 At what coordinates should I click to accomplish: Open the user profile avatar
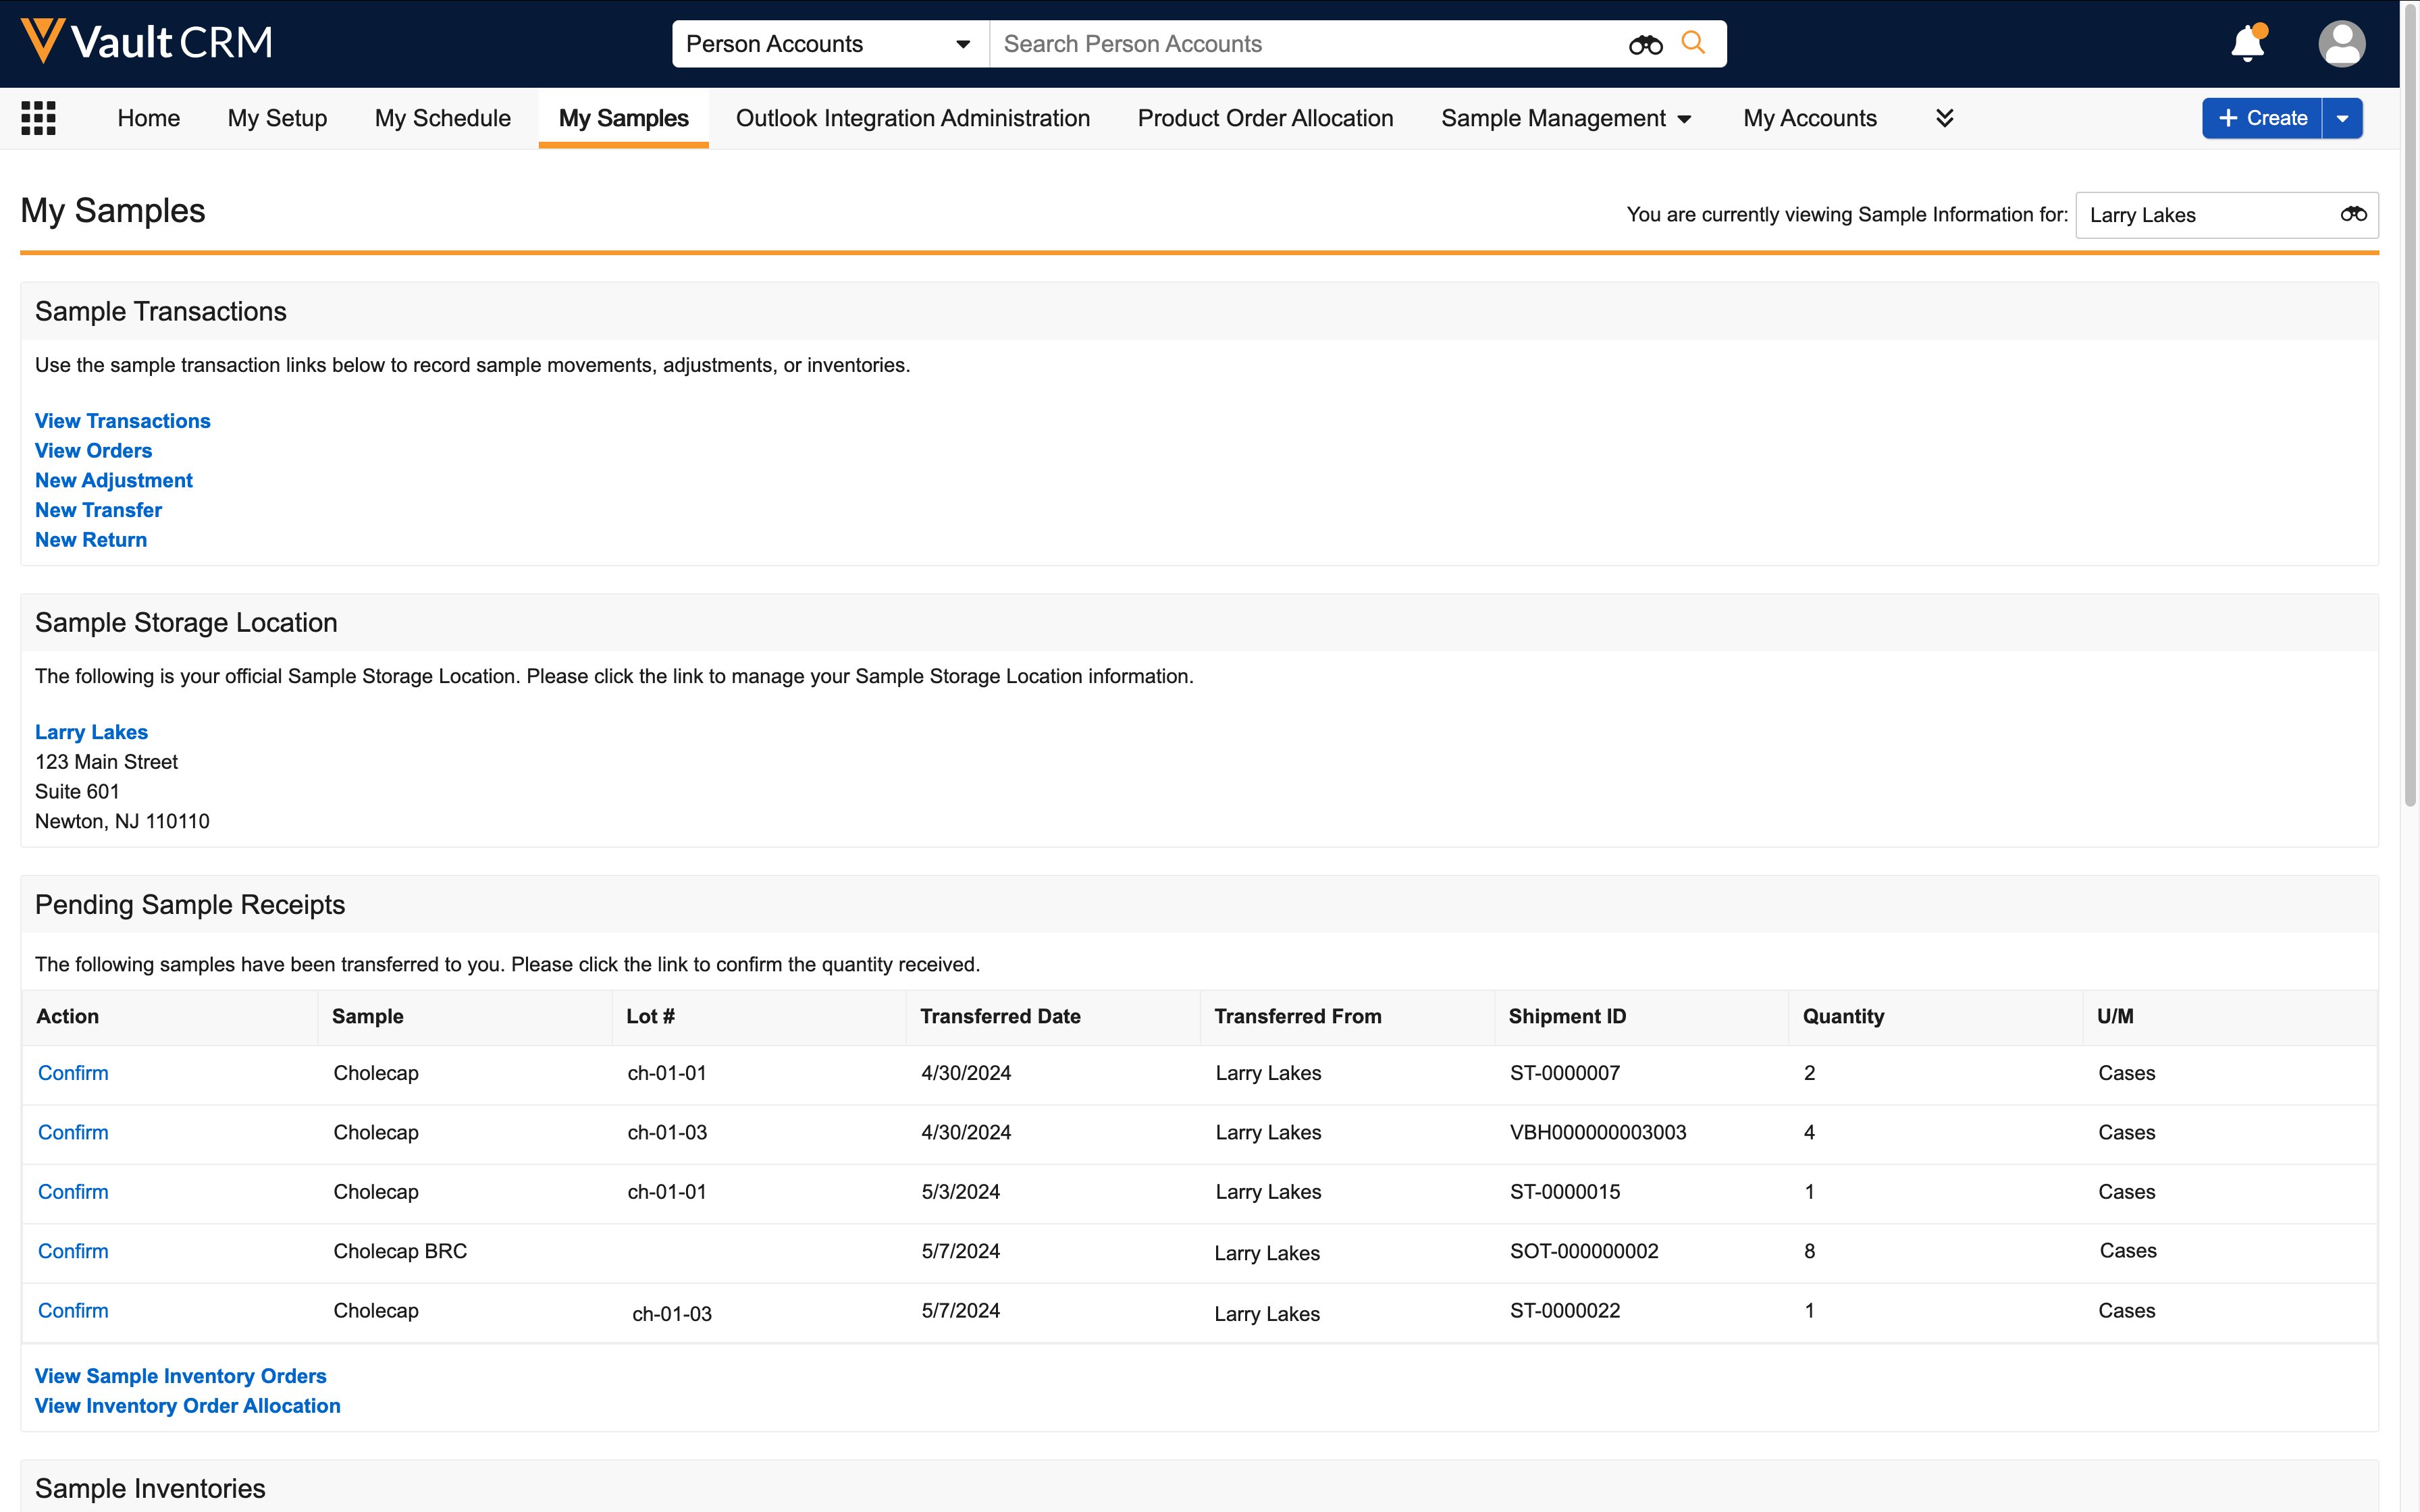pyautogui.click(x=2341, y=44)
